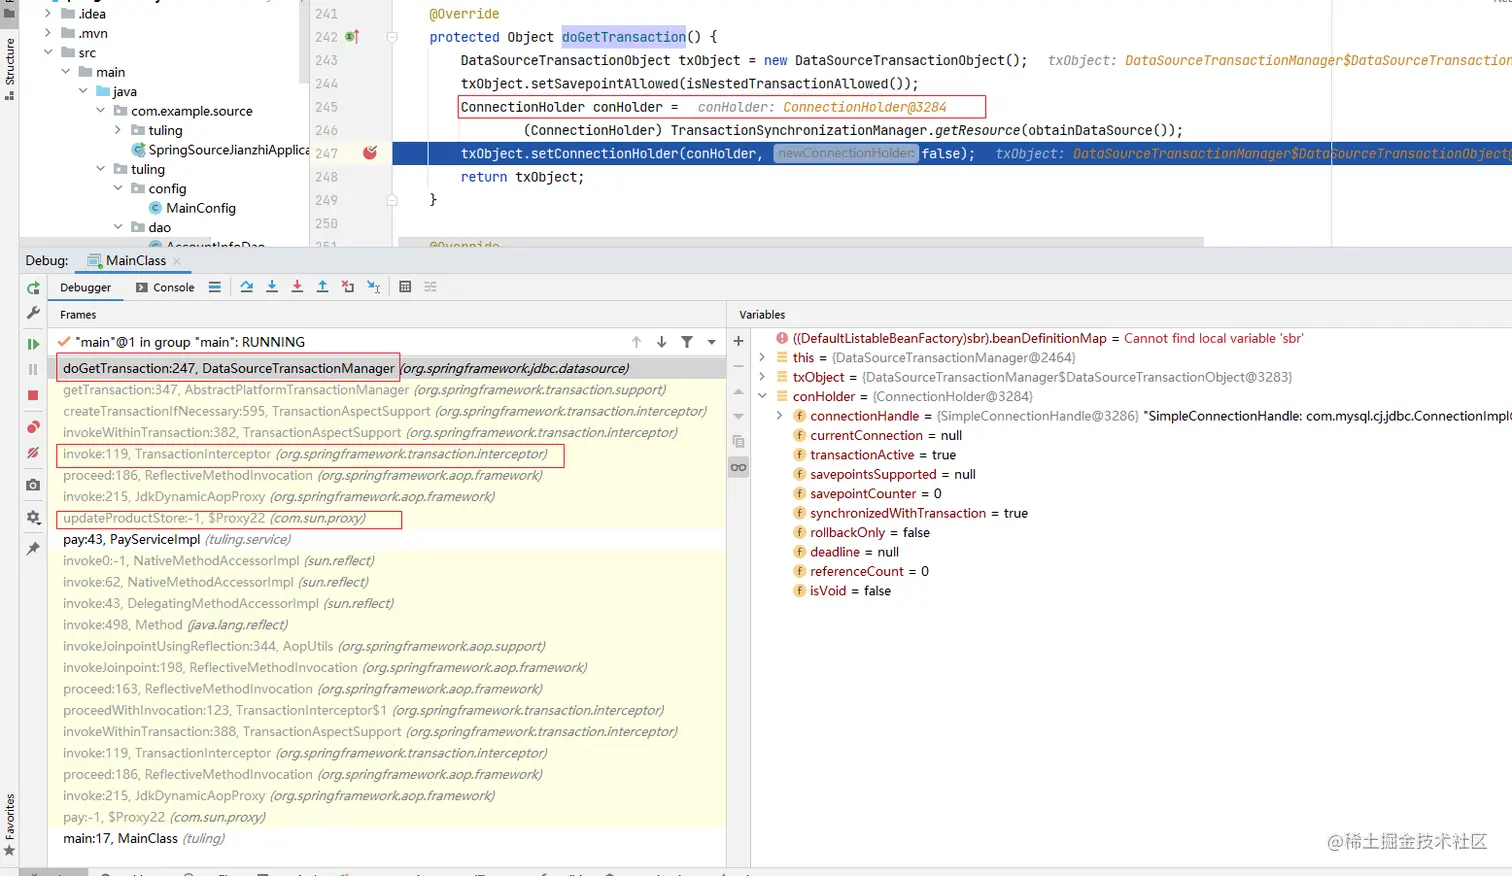The image size is (1512, 876).
Task: Toggle the breakpoint on line 247
Action: pyautogui.click(x=370, y=153)
